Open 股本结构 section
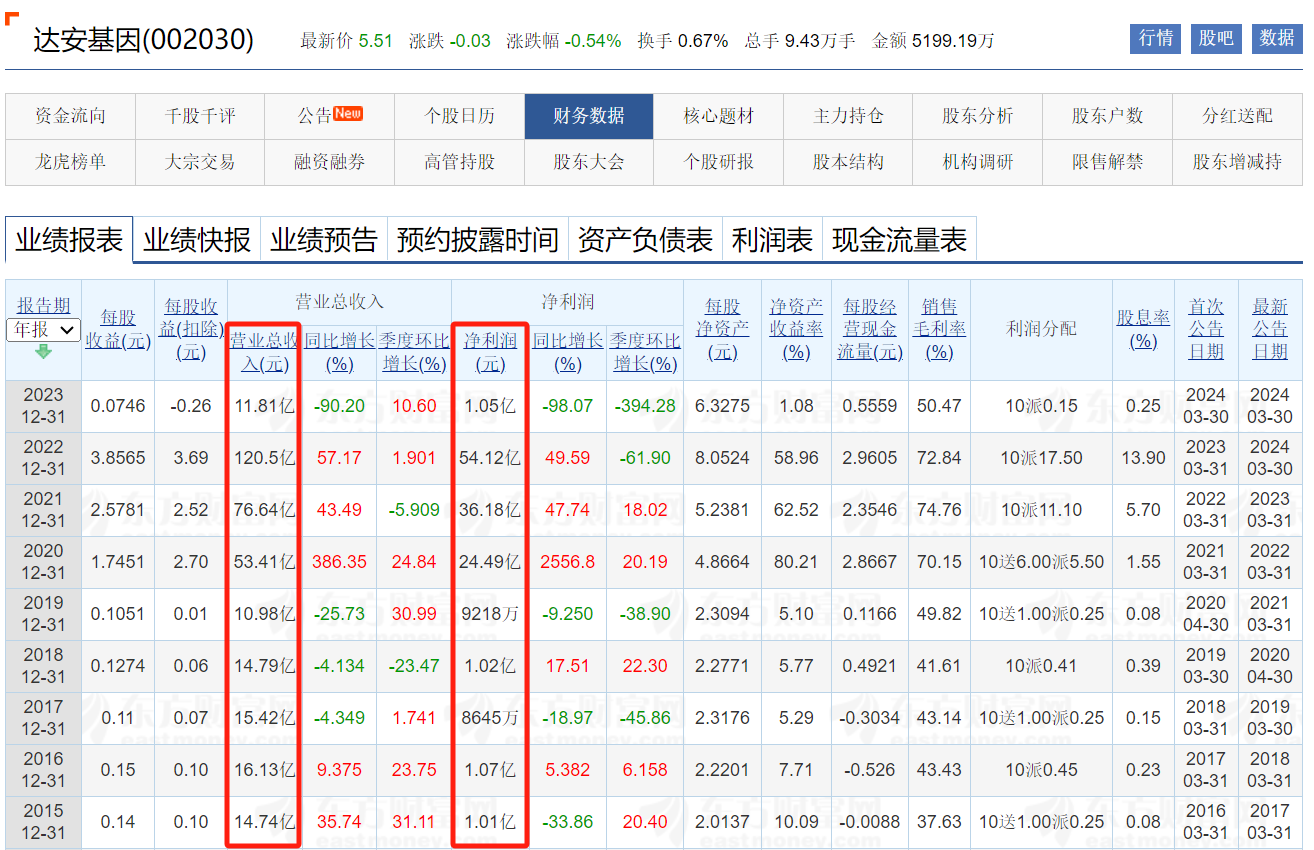Screen dimensions: 1314x850 pos(848,162)
